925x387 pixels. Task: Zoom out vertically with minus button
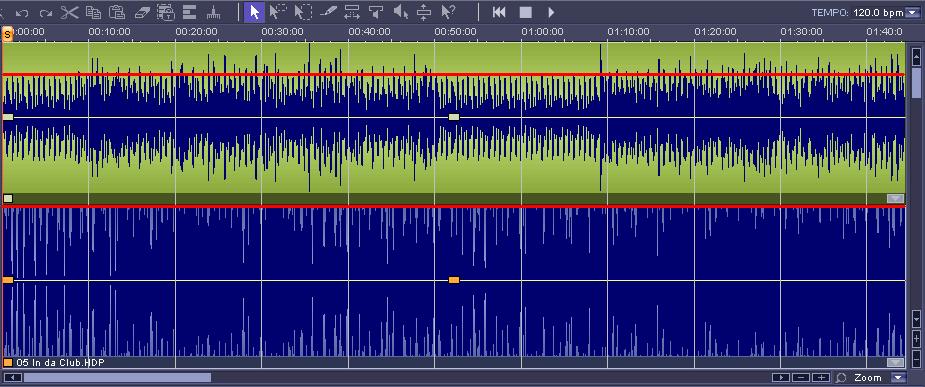[x=916, y=358]
